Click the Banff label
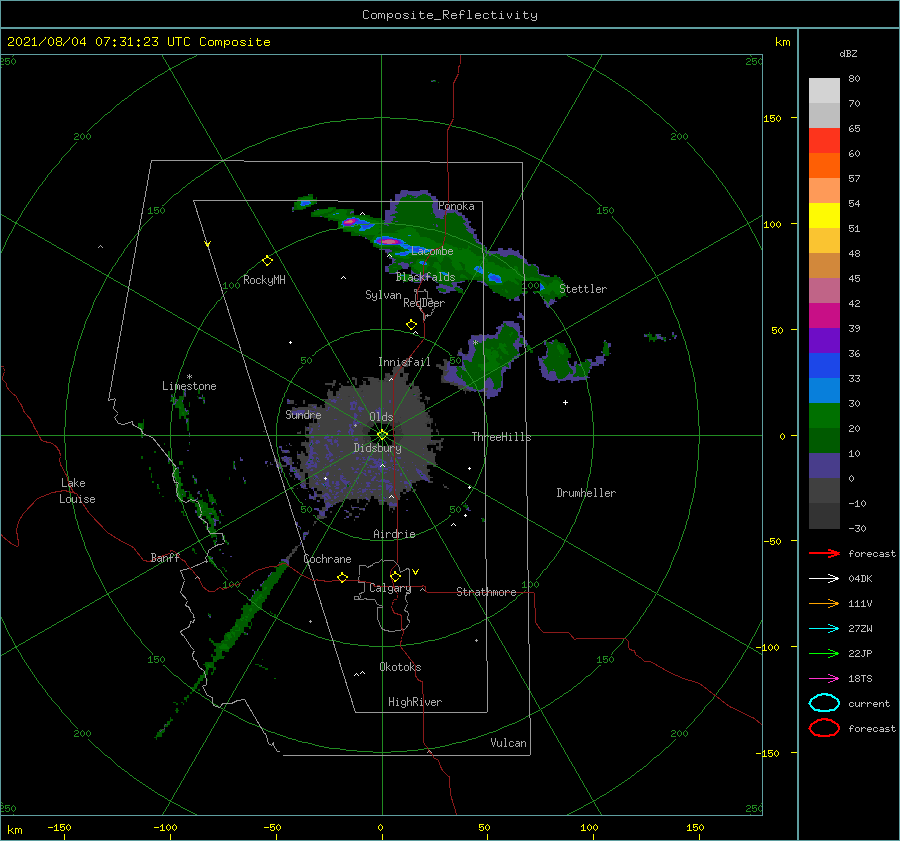The height and width of the screenshot is (841, 900). [165, 557]
